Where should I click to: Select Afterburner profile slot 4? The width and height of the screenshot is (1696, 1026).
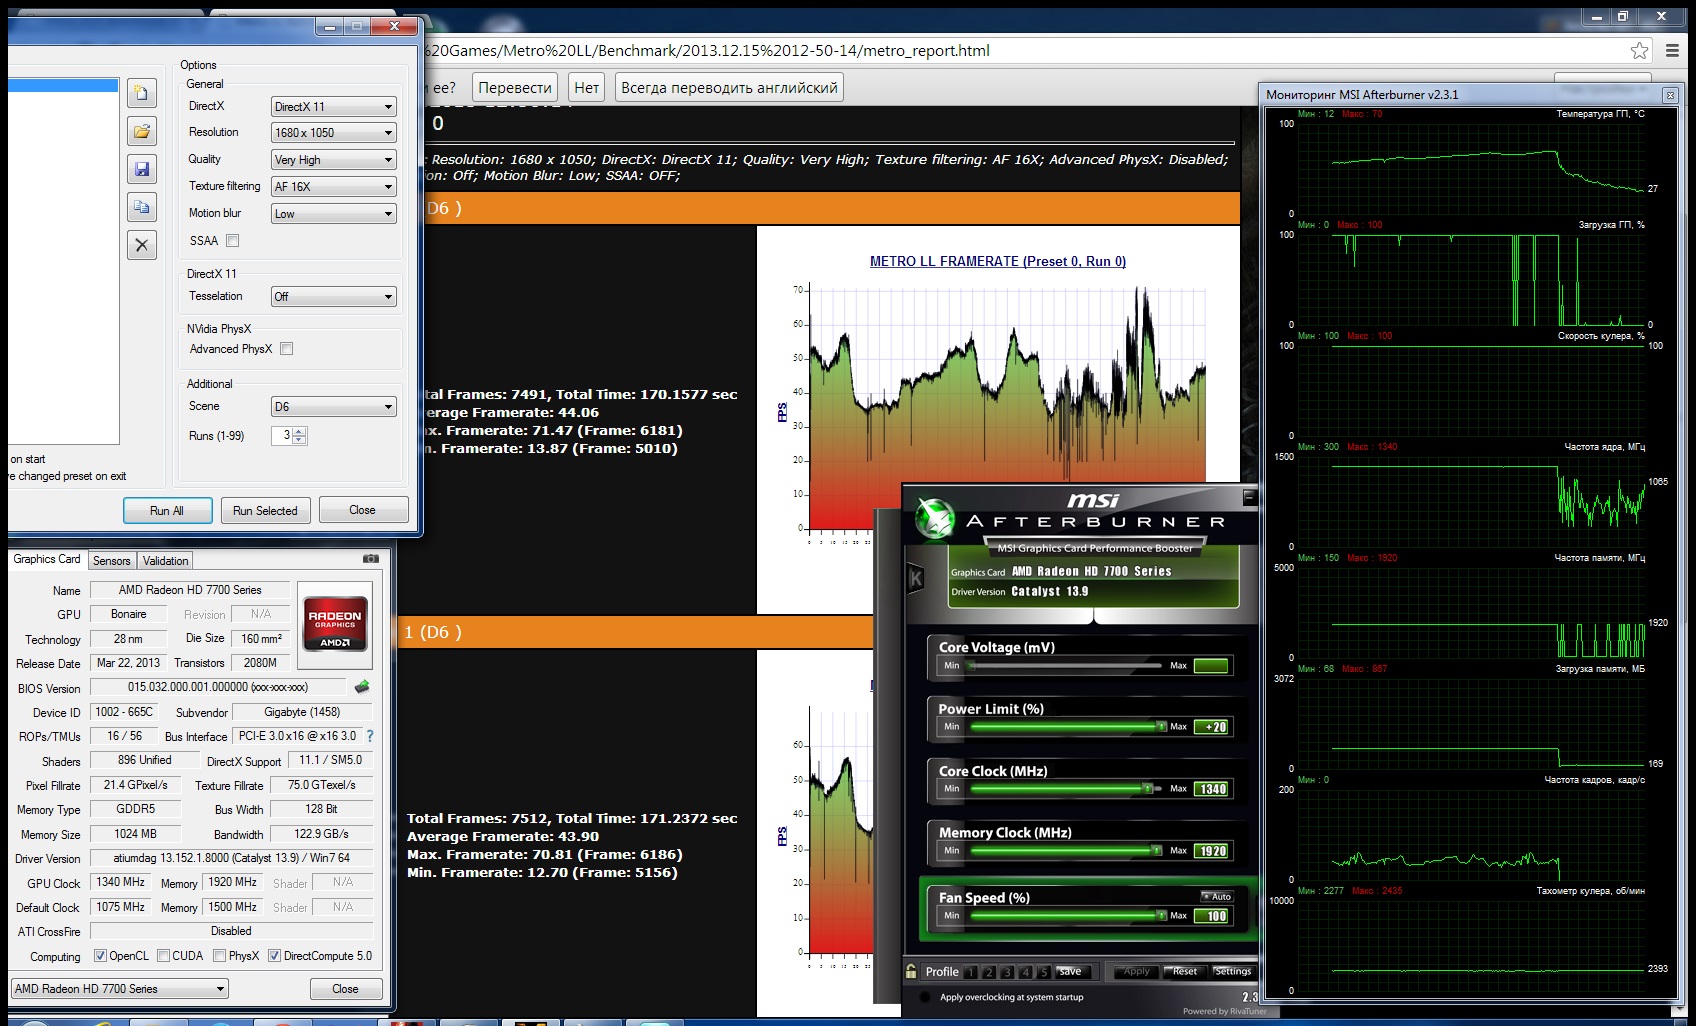[1025, 972]
